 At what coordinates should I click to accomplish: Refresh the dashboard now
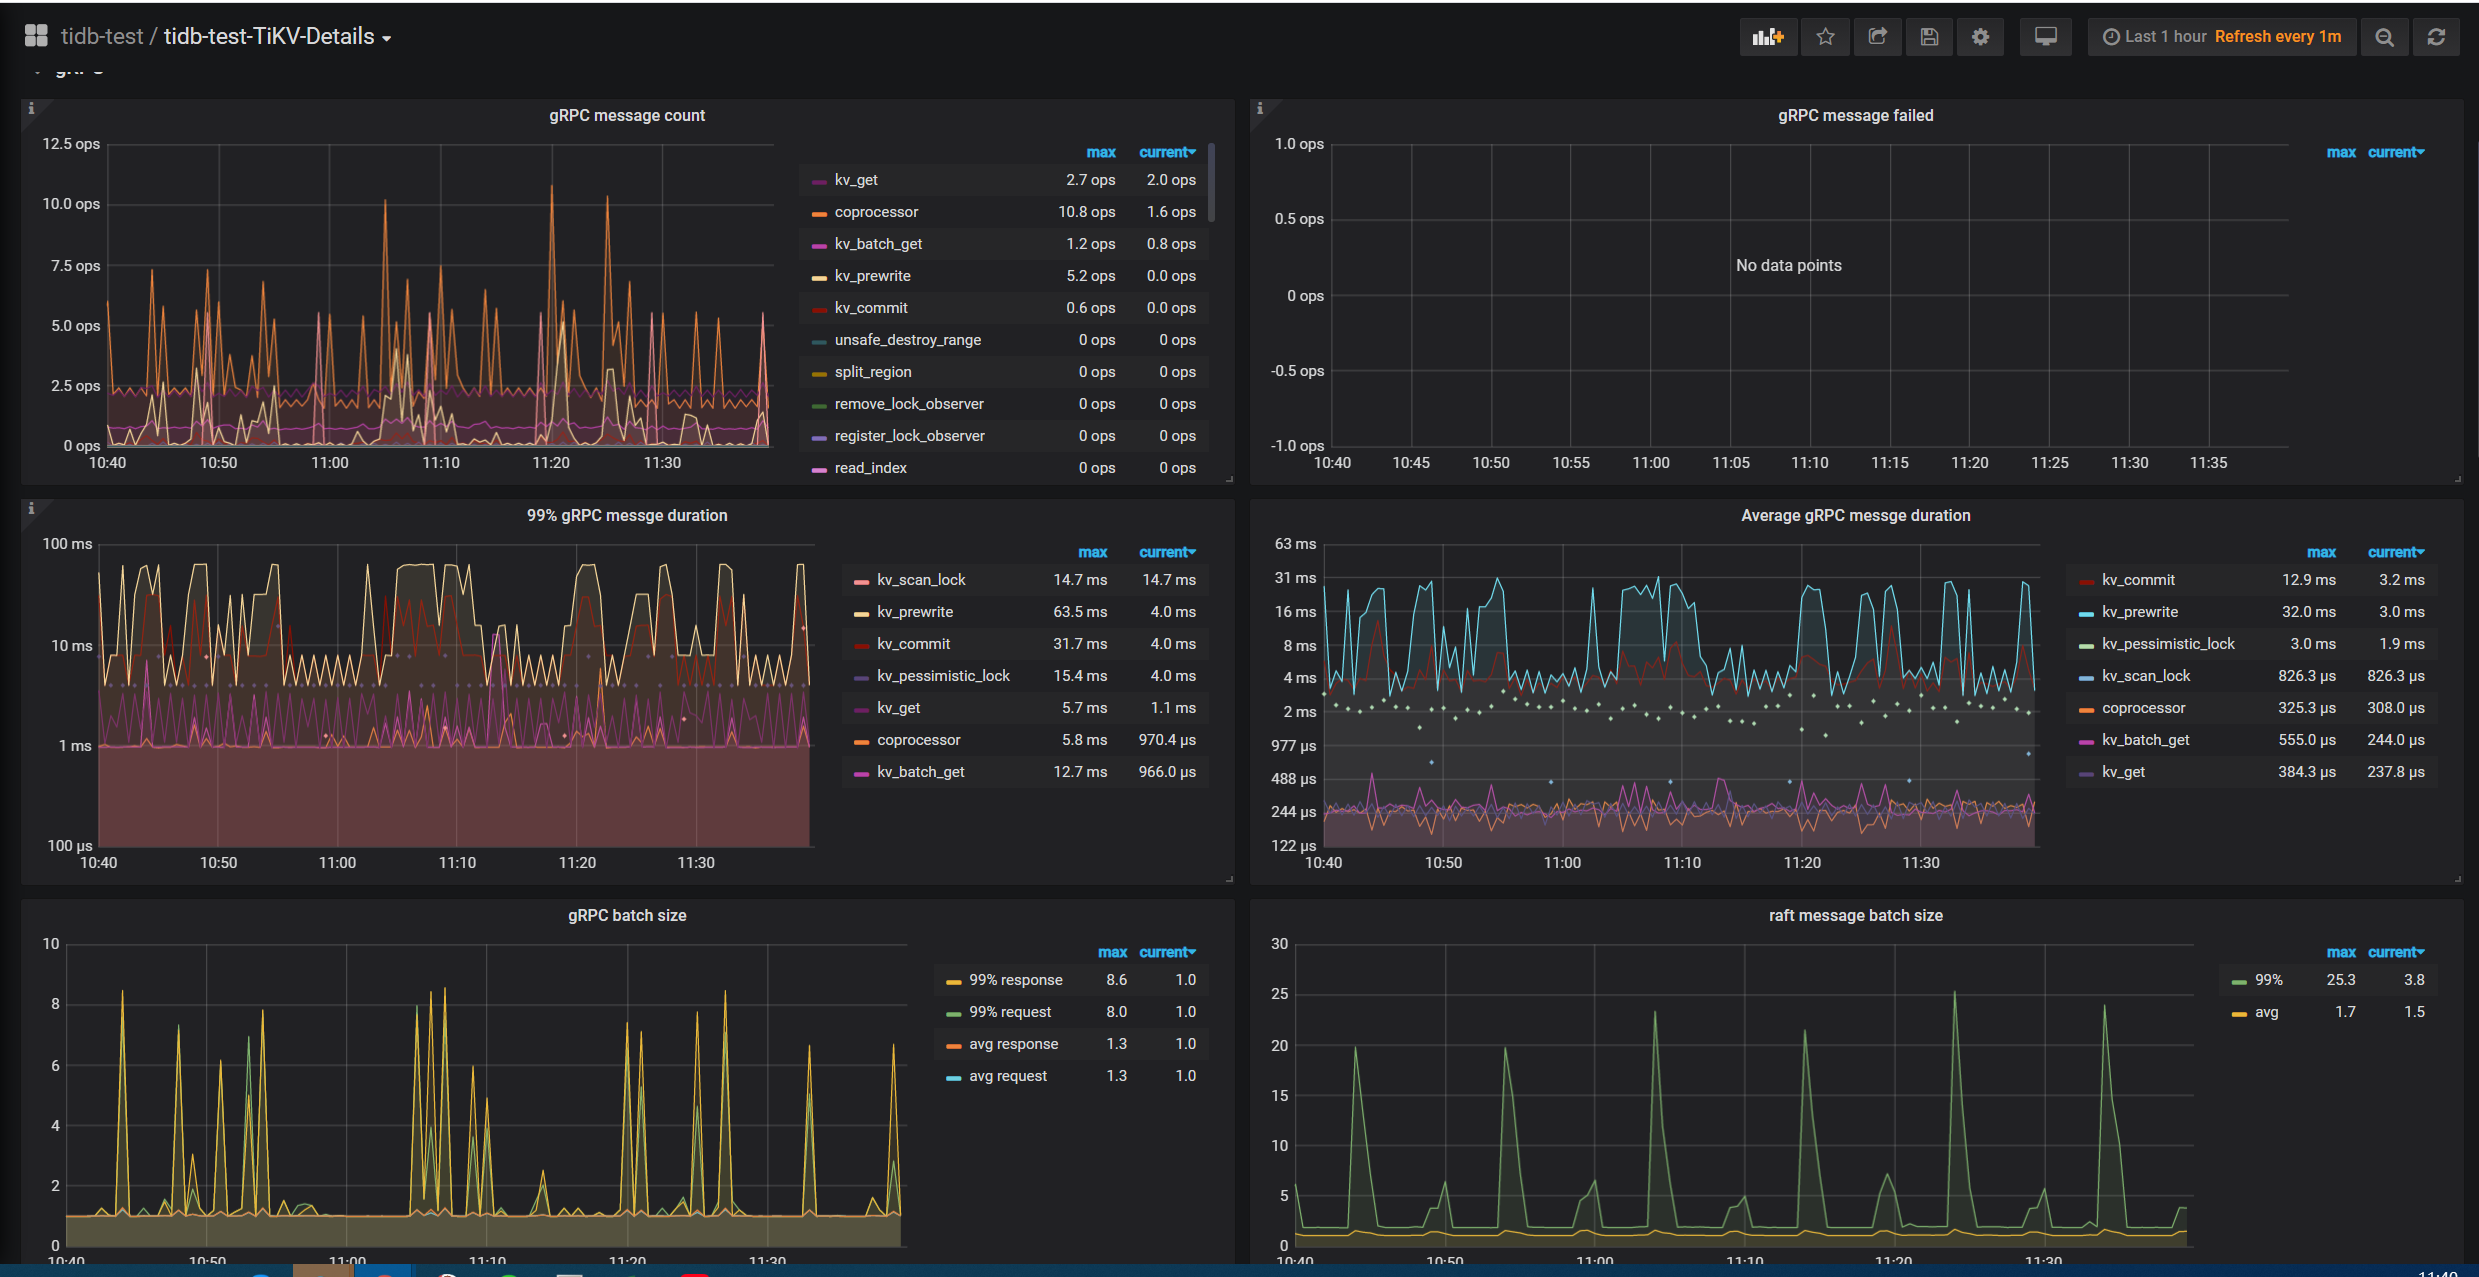click(x=2436, y=37)
